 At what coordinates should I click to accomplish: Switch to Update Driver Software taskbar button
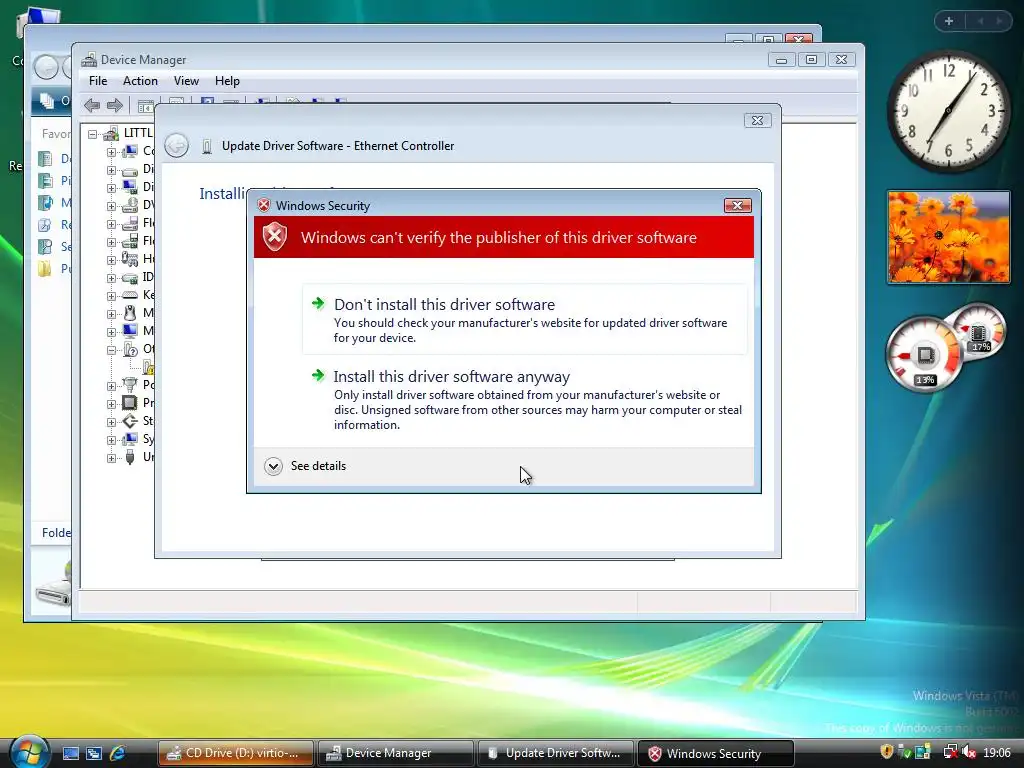(556, 753)
